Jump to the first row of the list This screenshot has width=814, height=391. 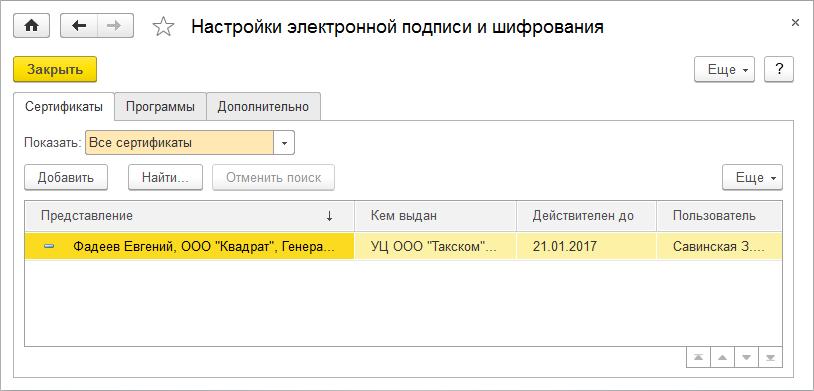point(698,357)
